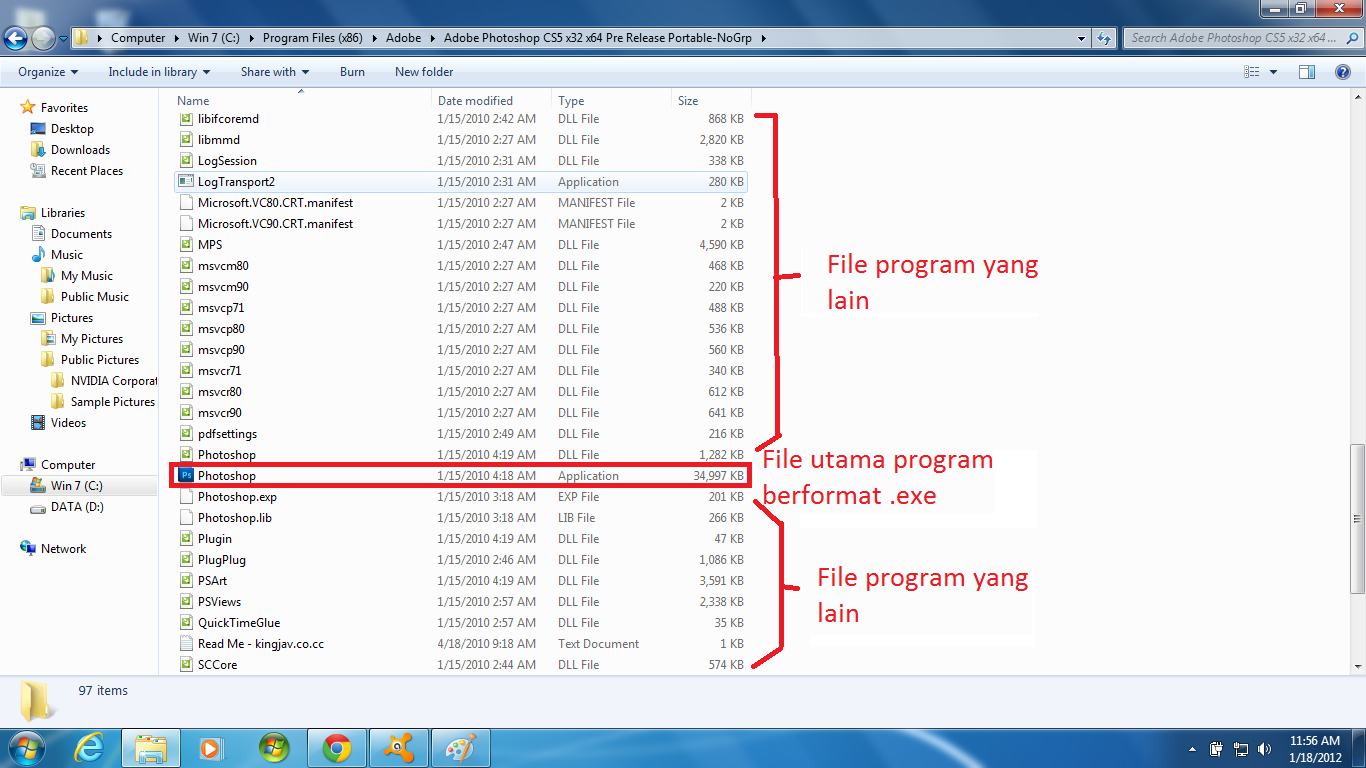The image size is (1366, 768).
Task: Select the SCCore DLL file row
Action: (x=460, y=665)
